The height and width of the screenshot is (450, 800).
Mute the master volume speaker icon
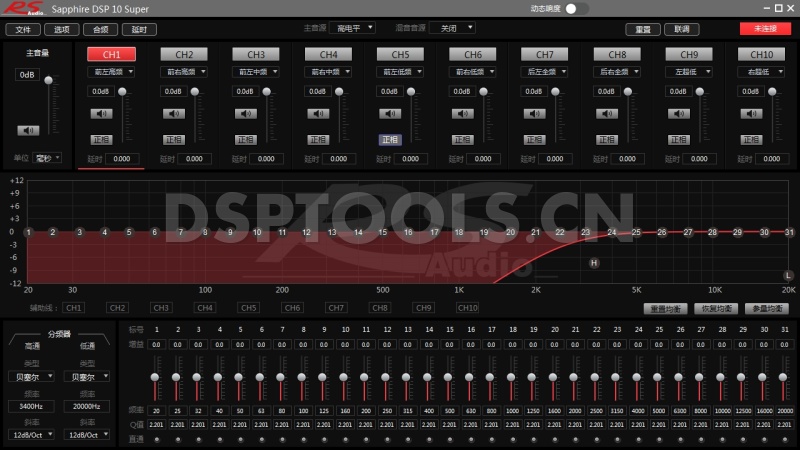pyautogui.click(x=28, y=131)
